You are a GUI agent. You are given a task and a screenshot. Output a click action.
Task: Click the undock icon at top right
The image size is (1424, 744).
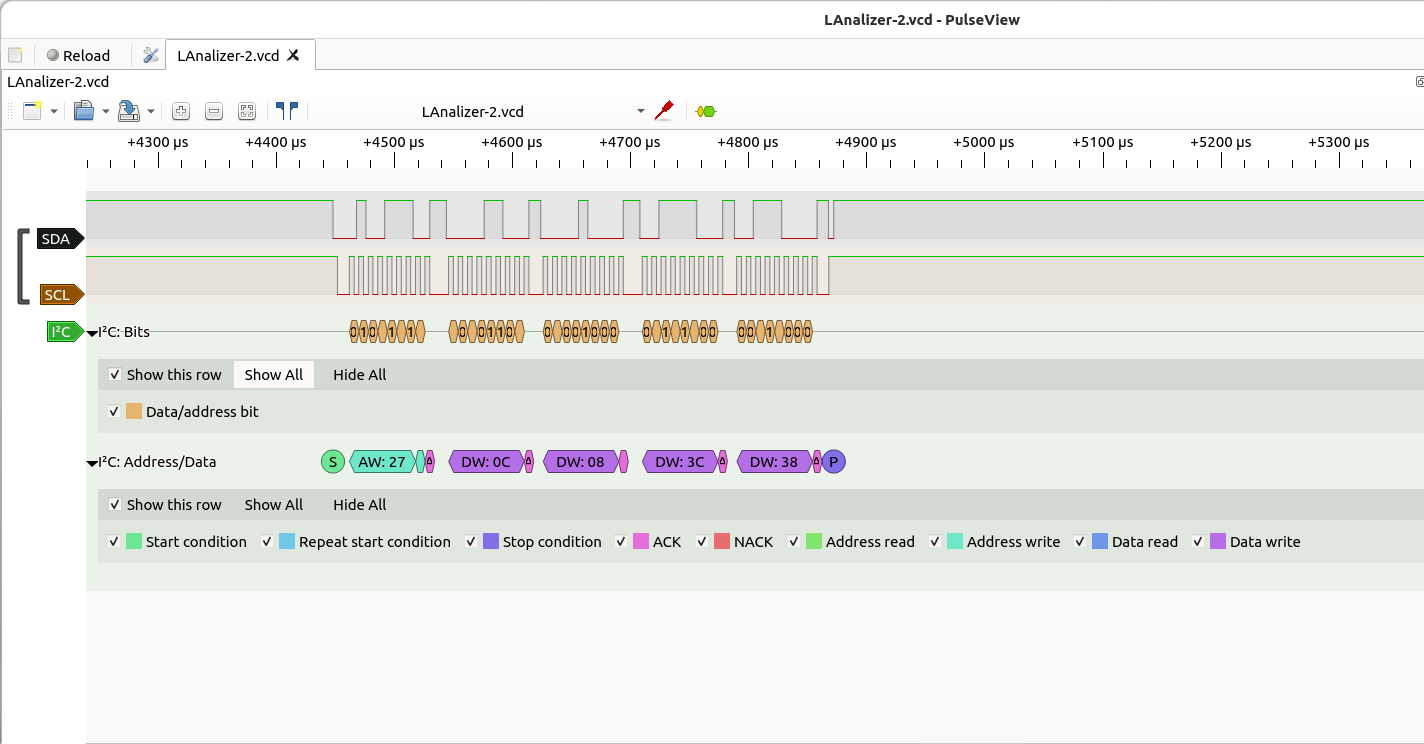click(x=1419, y=81)
